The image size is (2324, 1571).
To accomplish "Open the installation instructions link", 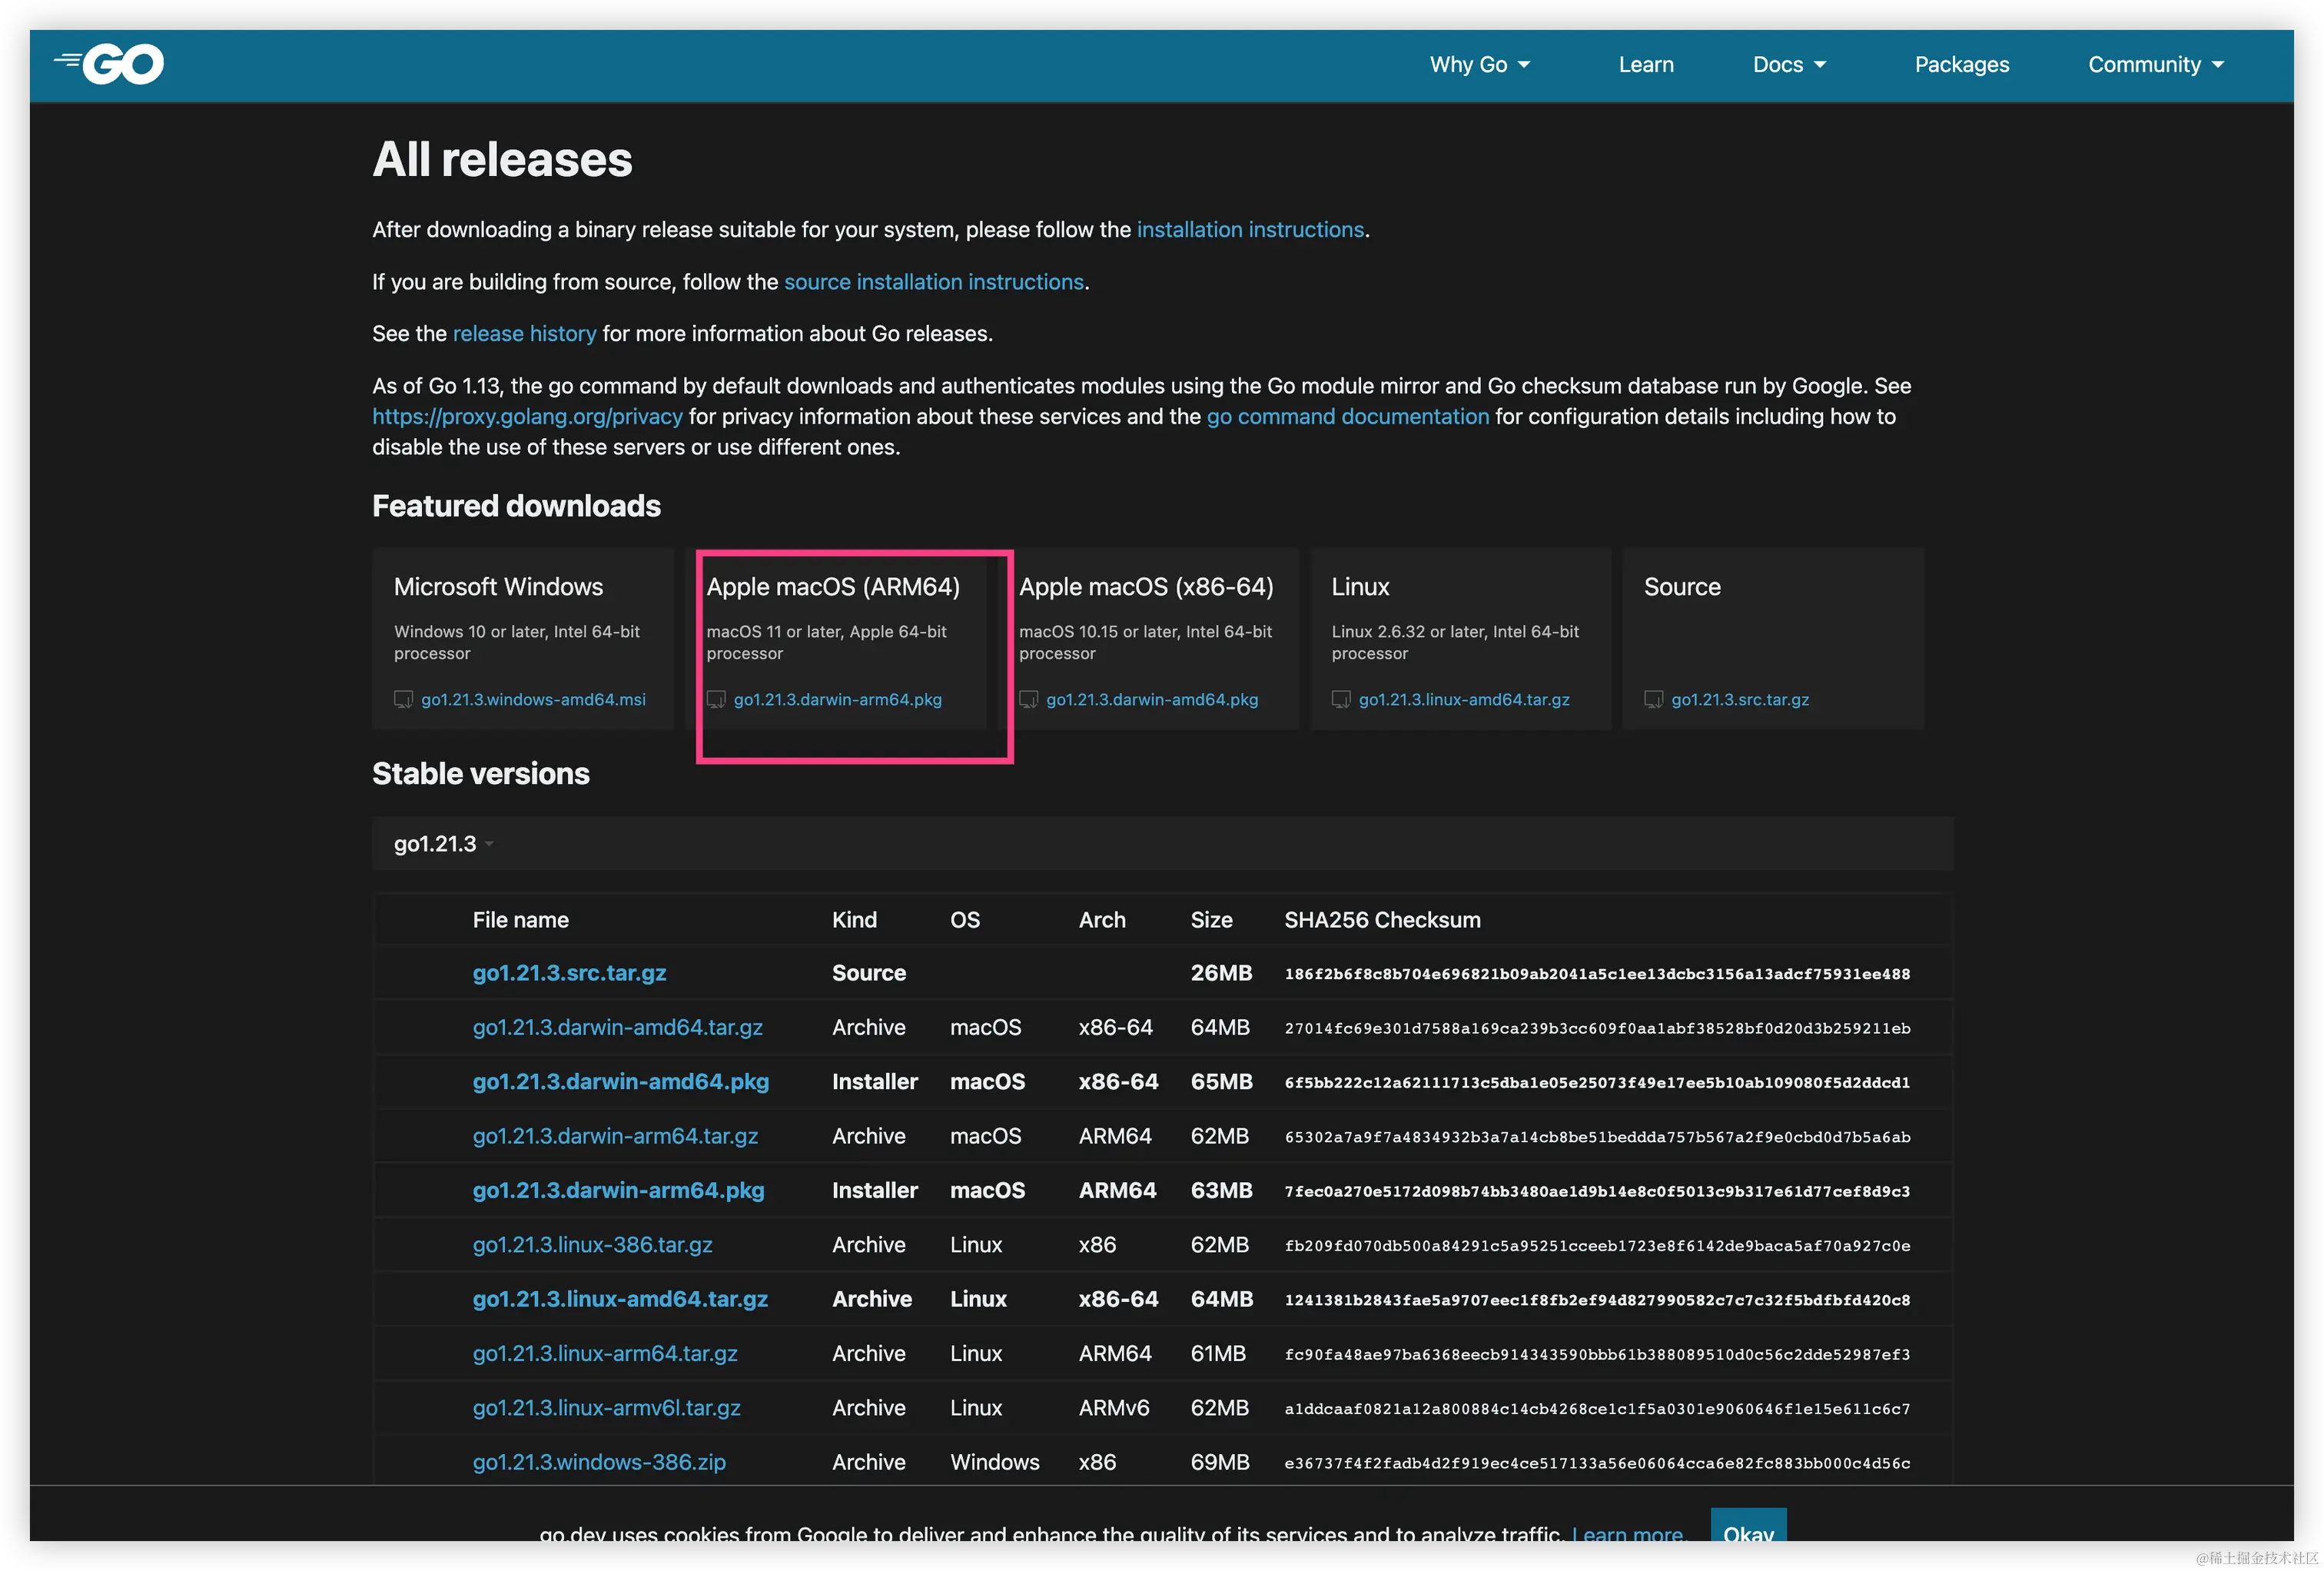I will 1250,230.
